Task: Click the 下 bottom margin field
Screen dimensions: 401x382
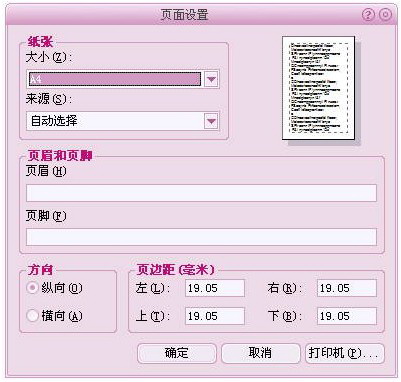Action: (x=347, y=316)
